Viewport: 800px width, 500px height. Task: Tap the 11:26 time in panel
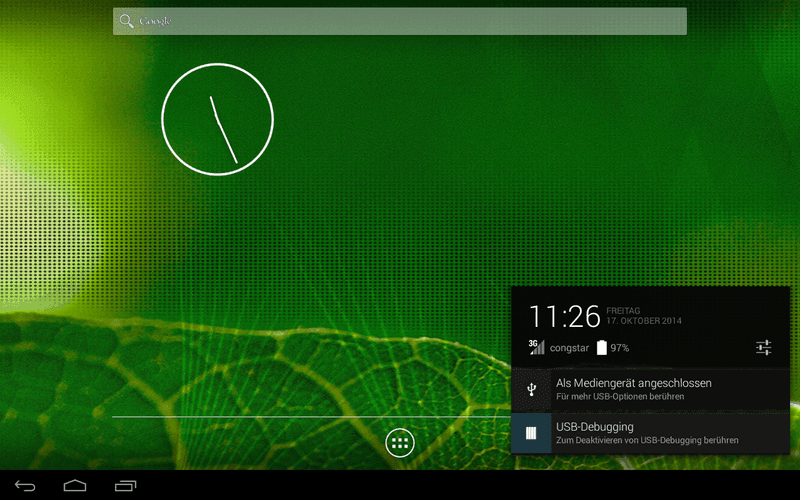[564, 316]
